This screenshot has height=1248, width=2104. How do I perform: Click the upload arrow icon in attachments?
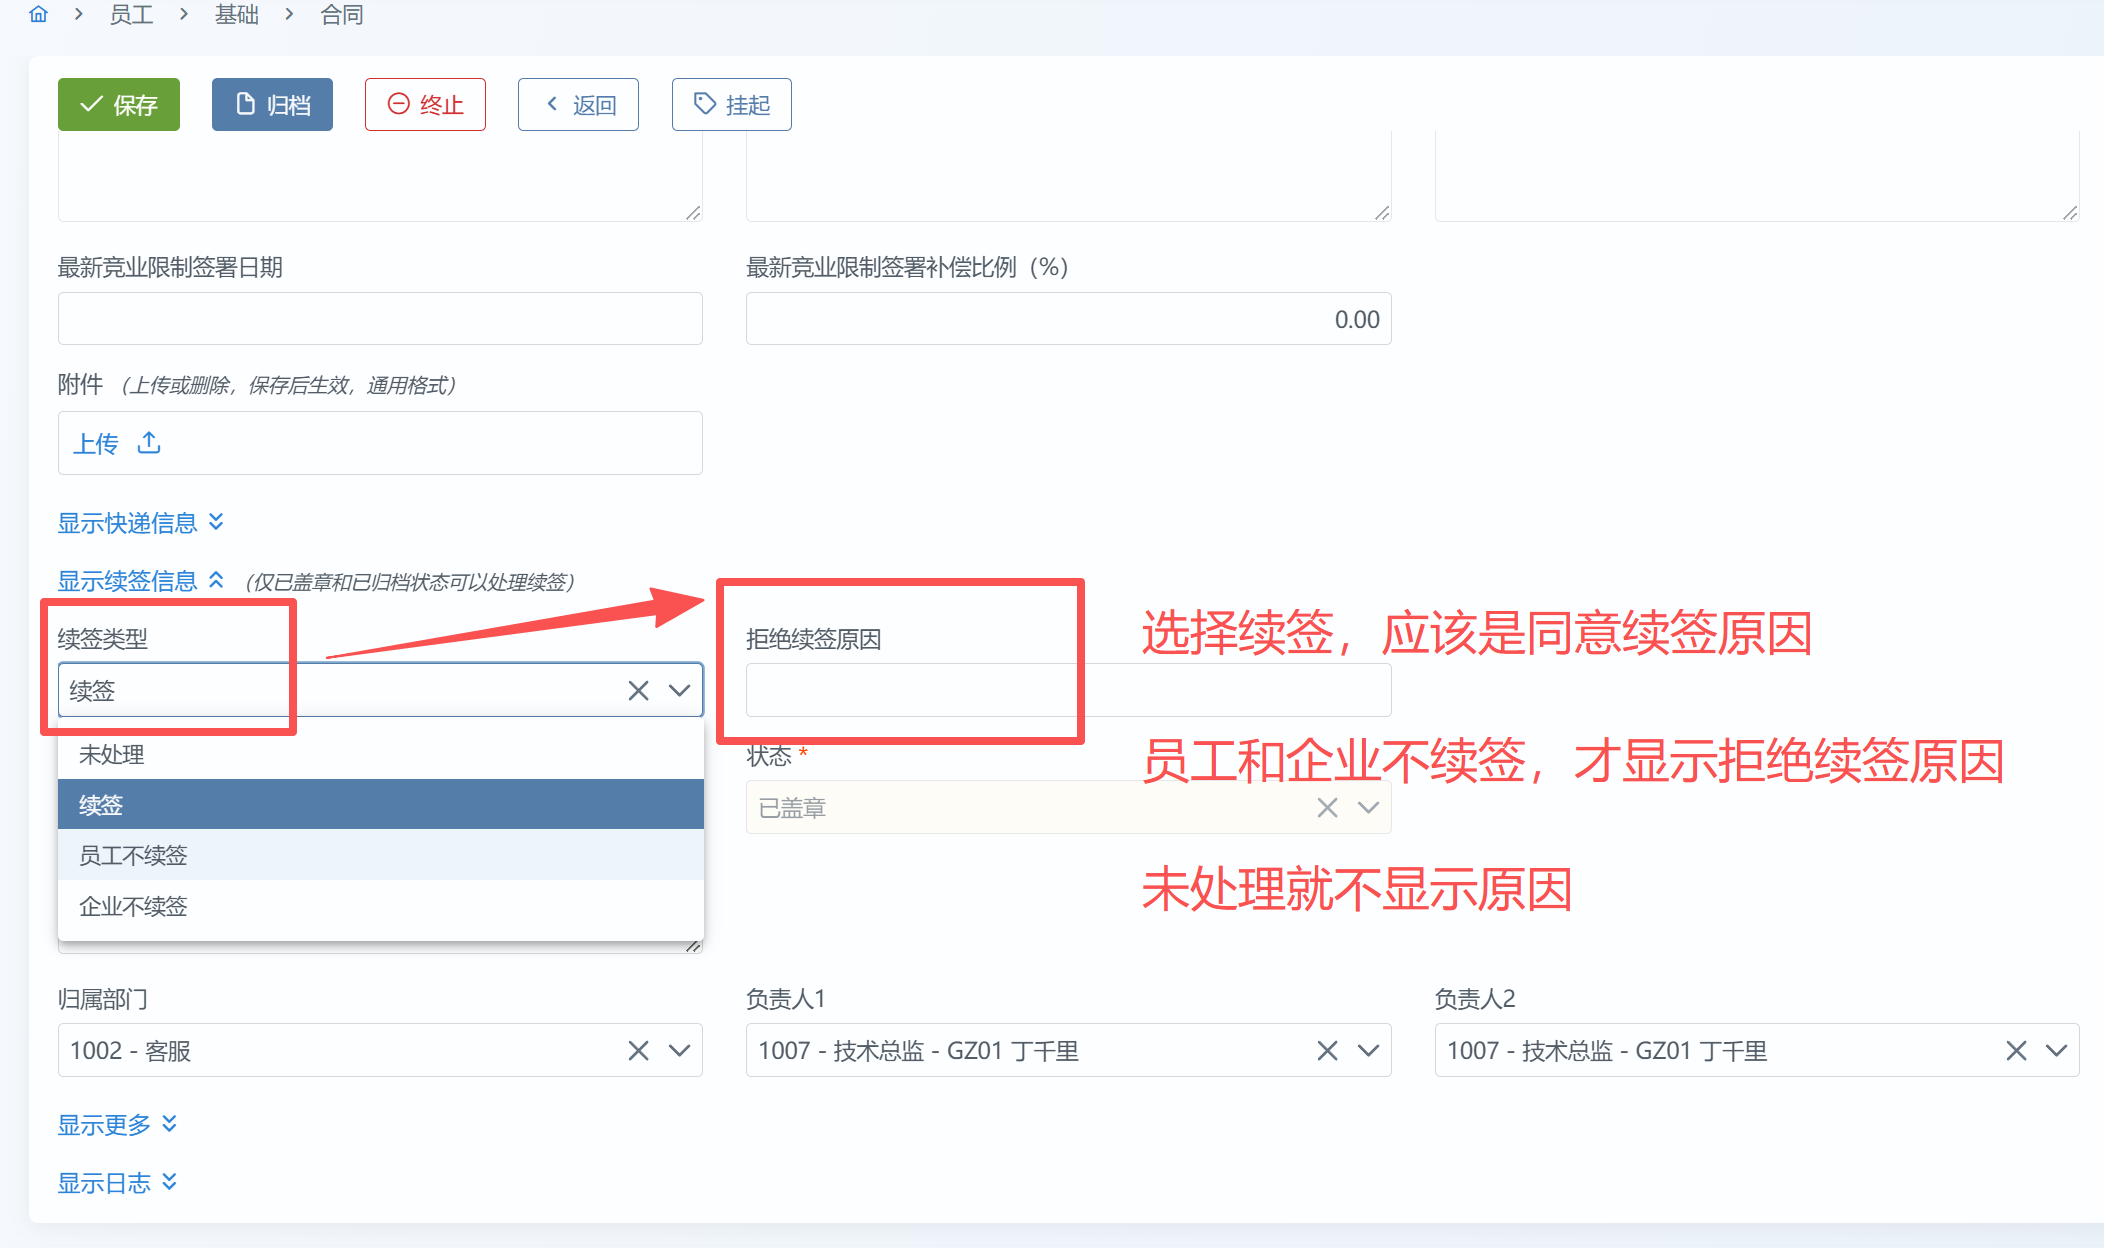pos(149,442)
